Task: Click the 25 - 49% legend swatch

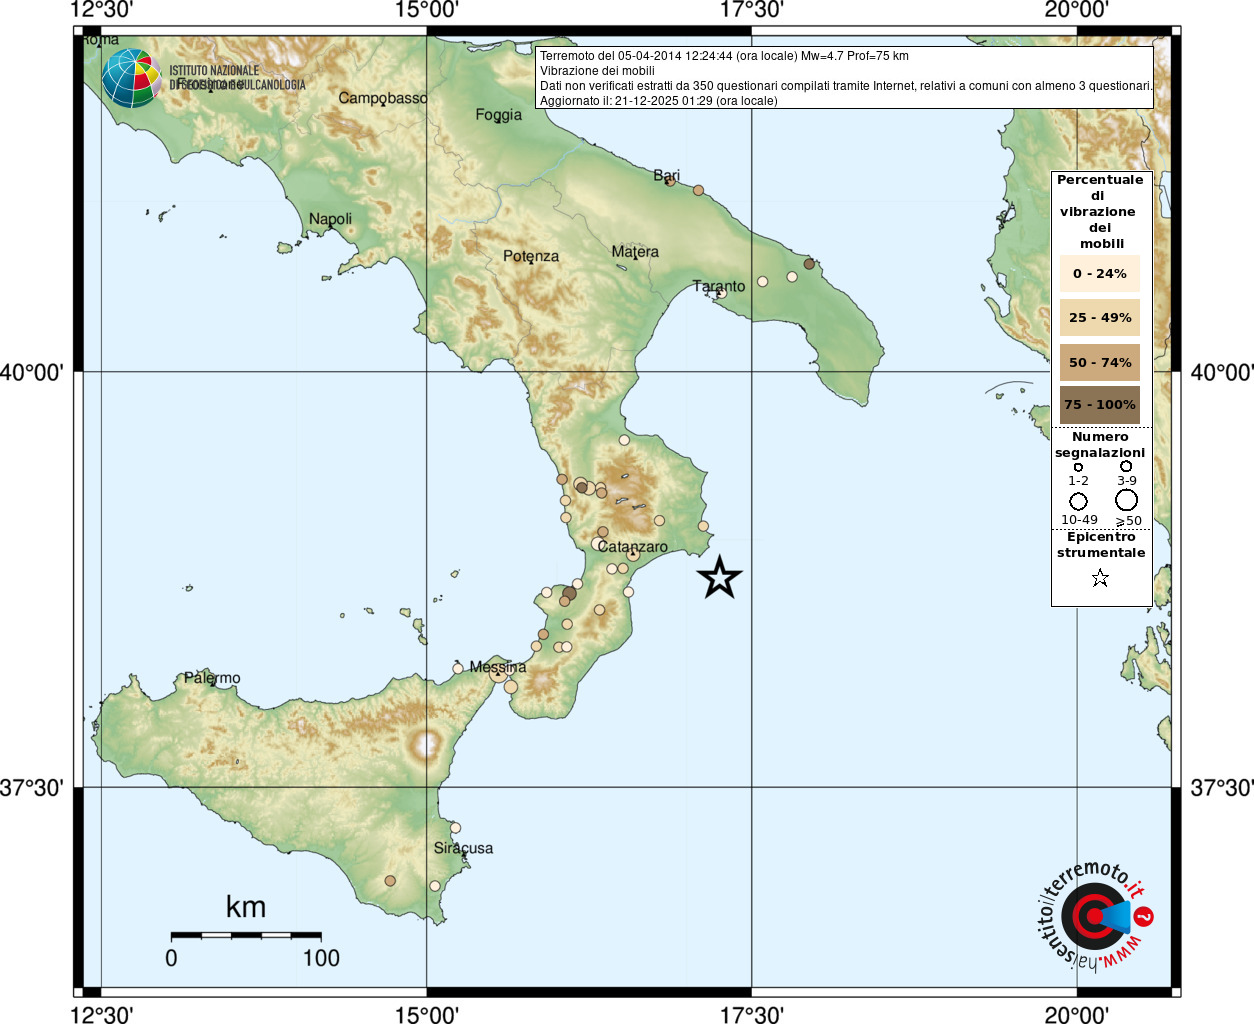Action: click(1100, 317)
